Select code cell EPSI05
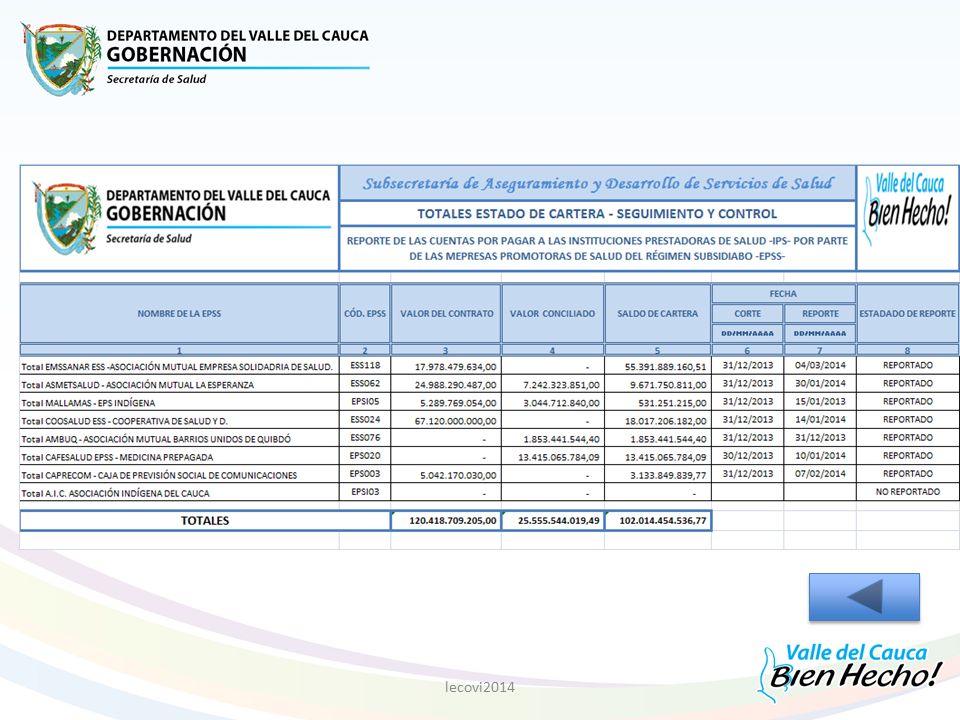This screenshot has height=720, width=960. (x=365, y=402)
